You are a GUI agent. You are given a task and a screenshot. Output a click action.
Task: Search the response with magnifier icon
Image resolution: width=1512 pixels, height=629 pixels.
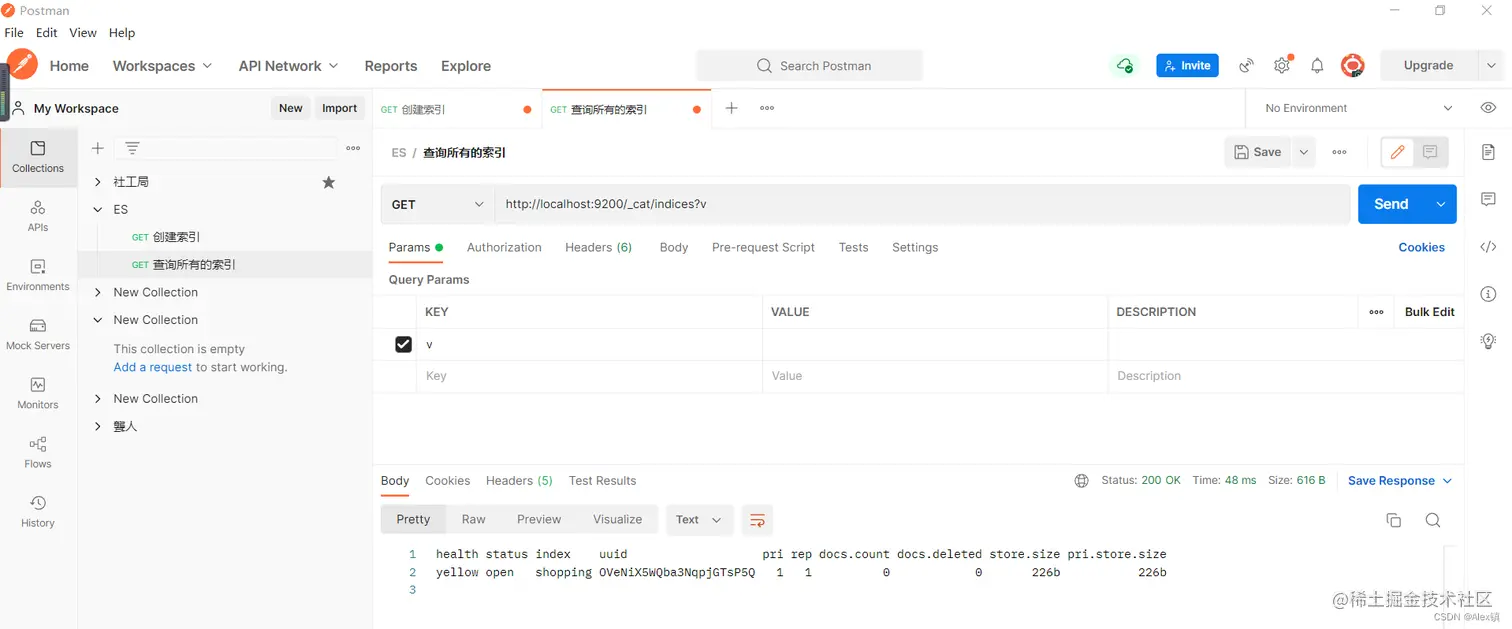coord(1432,520)
